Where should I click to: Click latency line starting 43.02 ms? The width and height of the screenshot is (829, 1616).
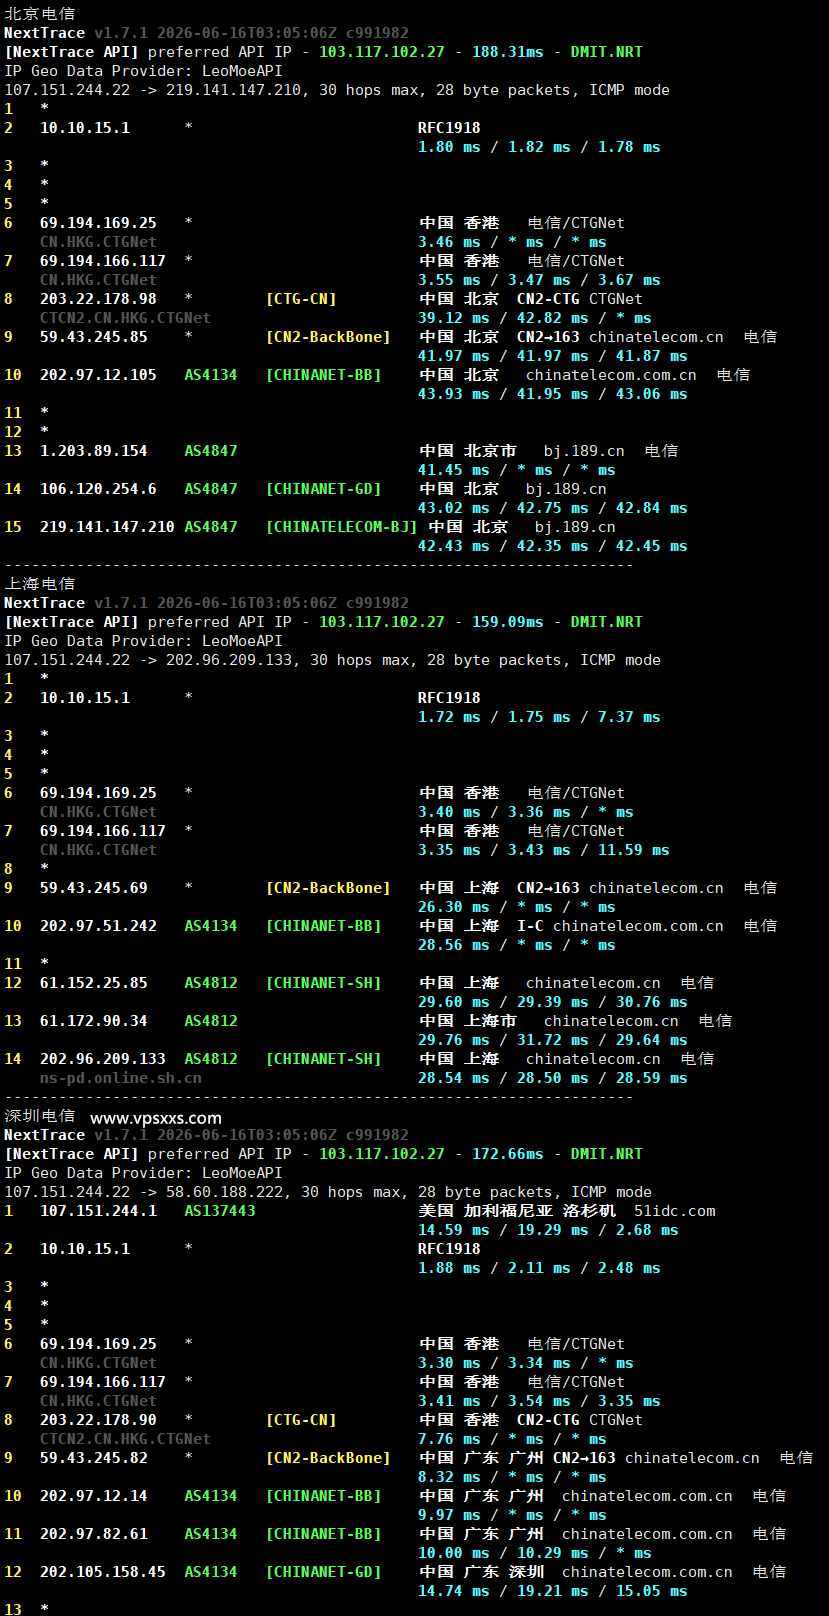(553, 508)
